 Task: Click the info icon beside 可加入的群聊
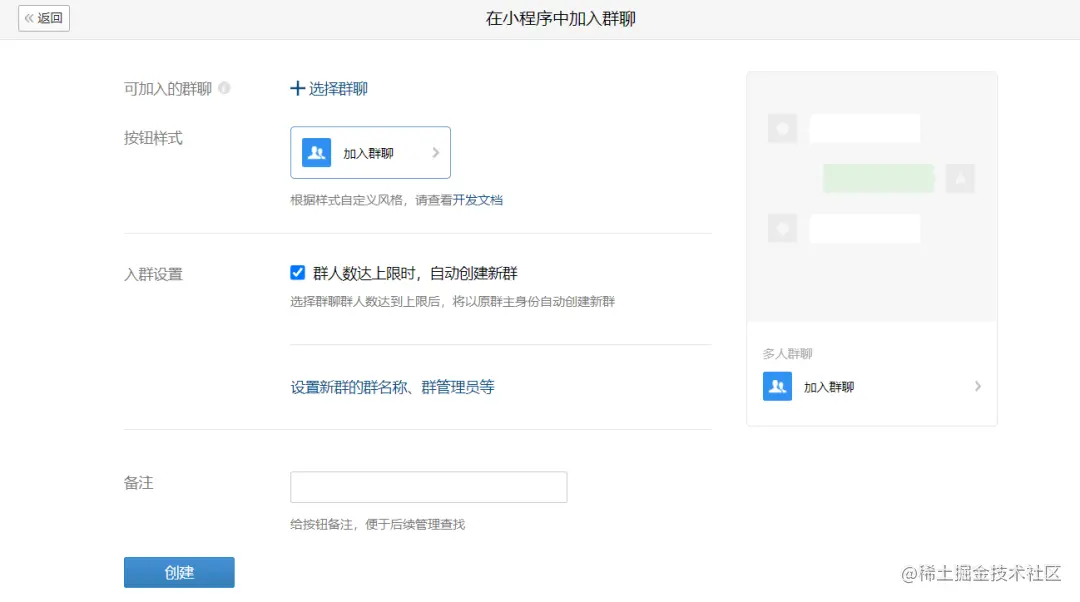click(x=224, y=88)
